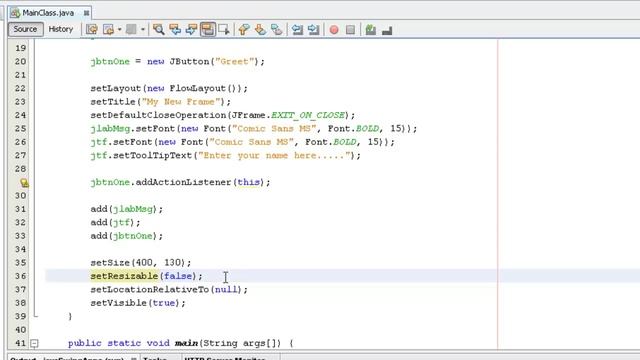This screenshot has width=640, height=360.
Task: Go to Find Next Occurrence icon
Action: 191,29
